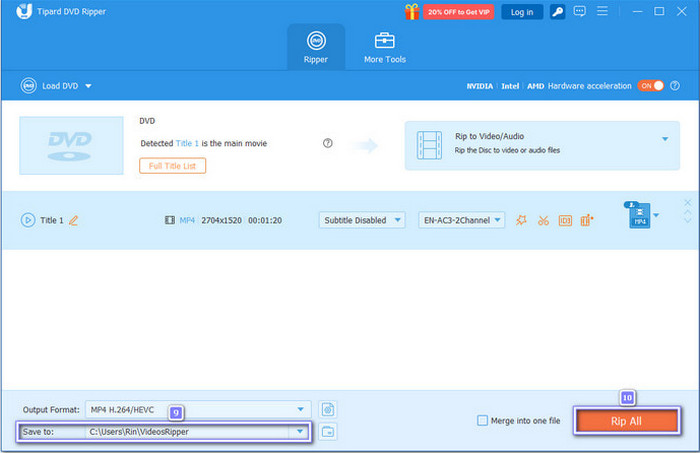
Task: Play preview of Title 1
Action: tap(28, 220)
